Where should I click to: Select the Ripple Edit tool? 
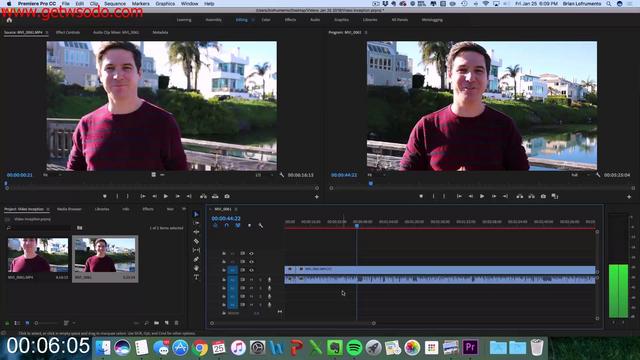[x=196, y=232]
